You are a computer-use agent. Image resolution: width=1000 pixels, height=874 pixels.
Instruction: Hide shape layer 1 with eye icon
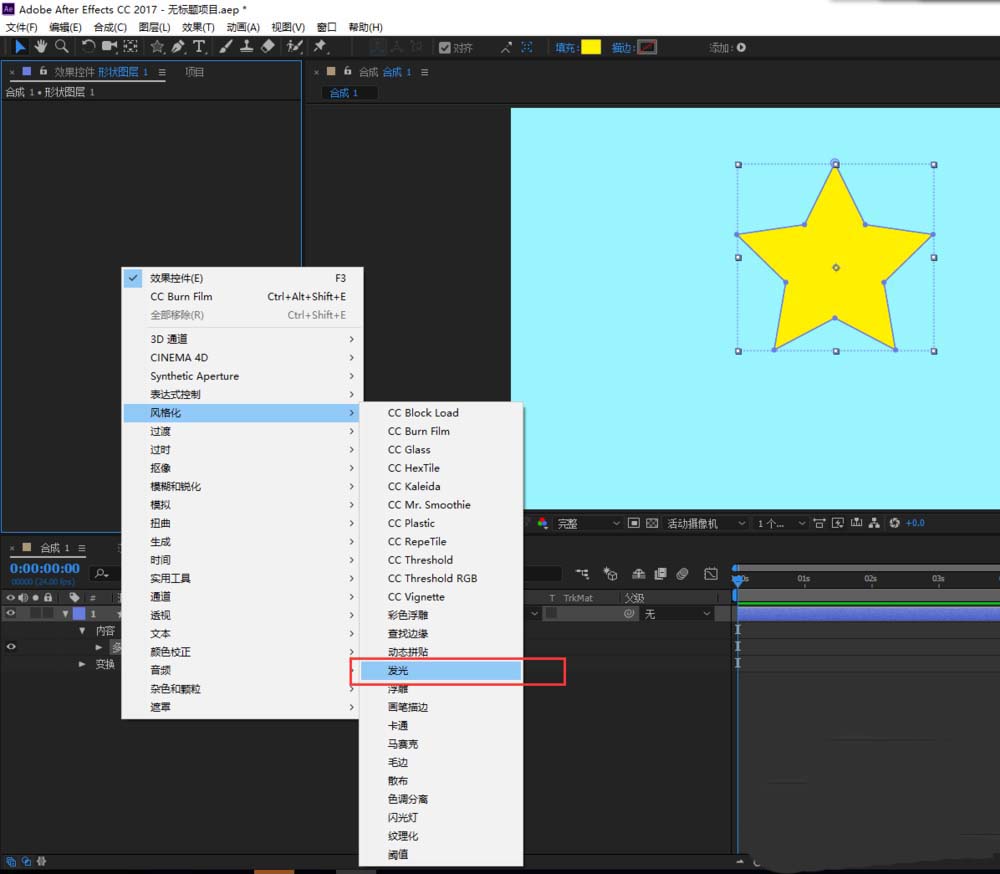[11, 614]
